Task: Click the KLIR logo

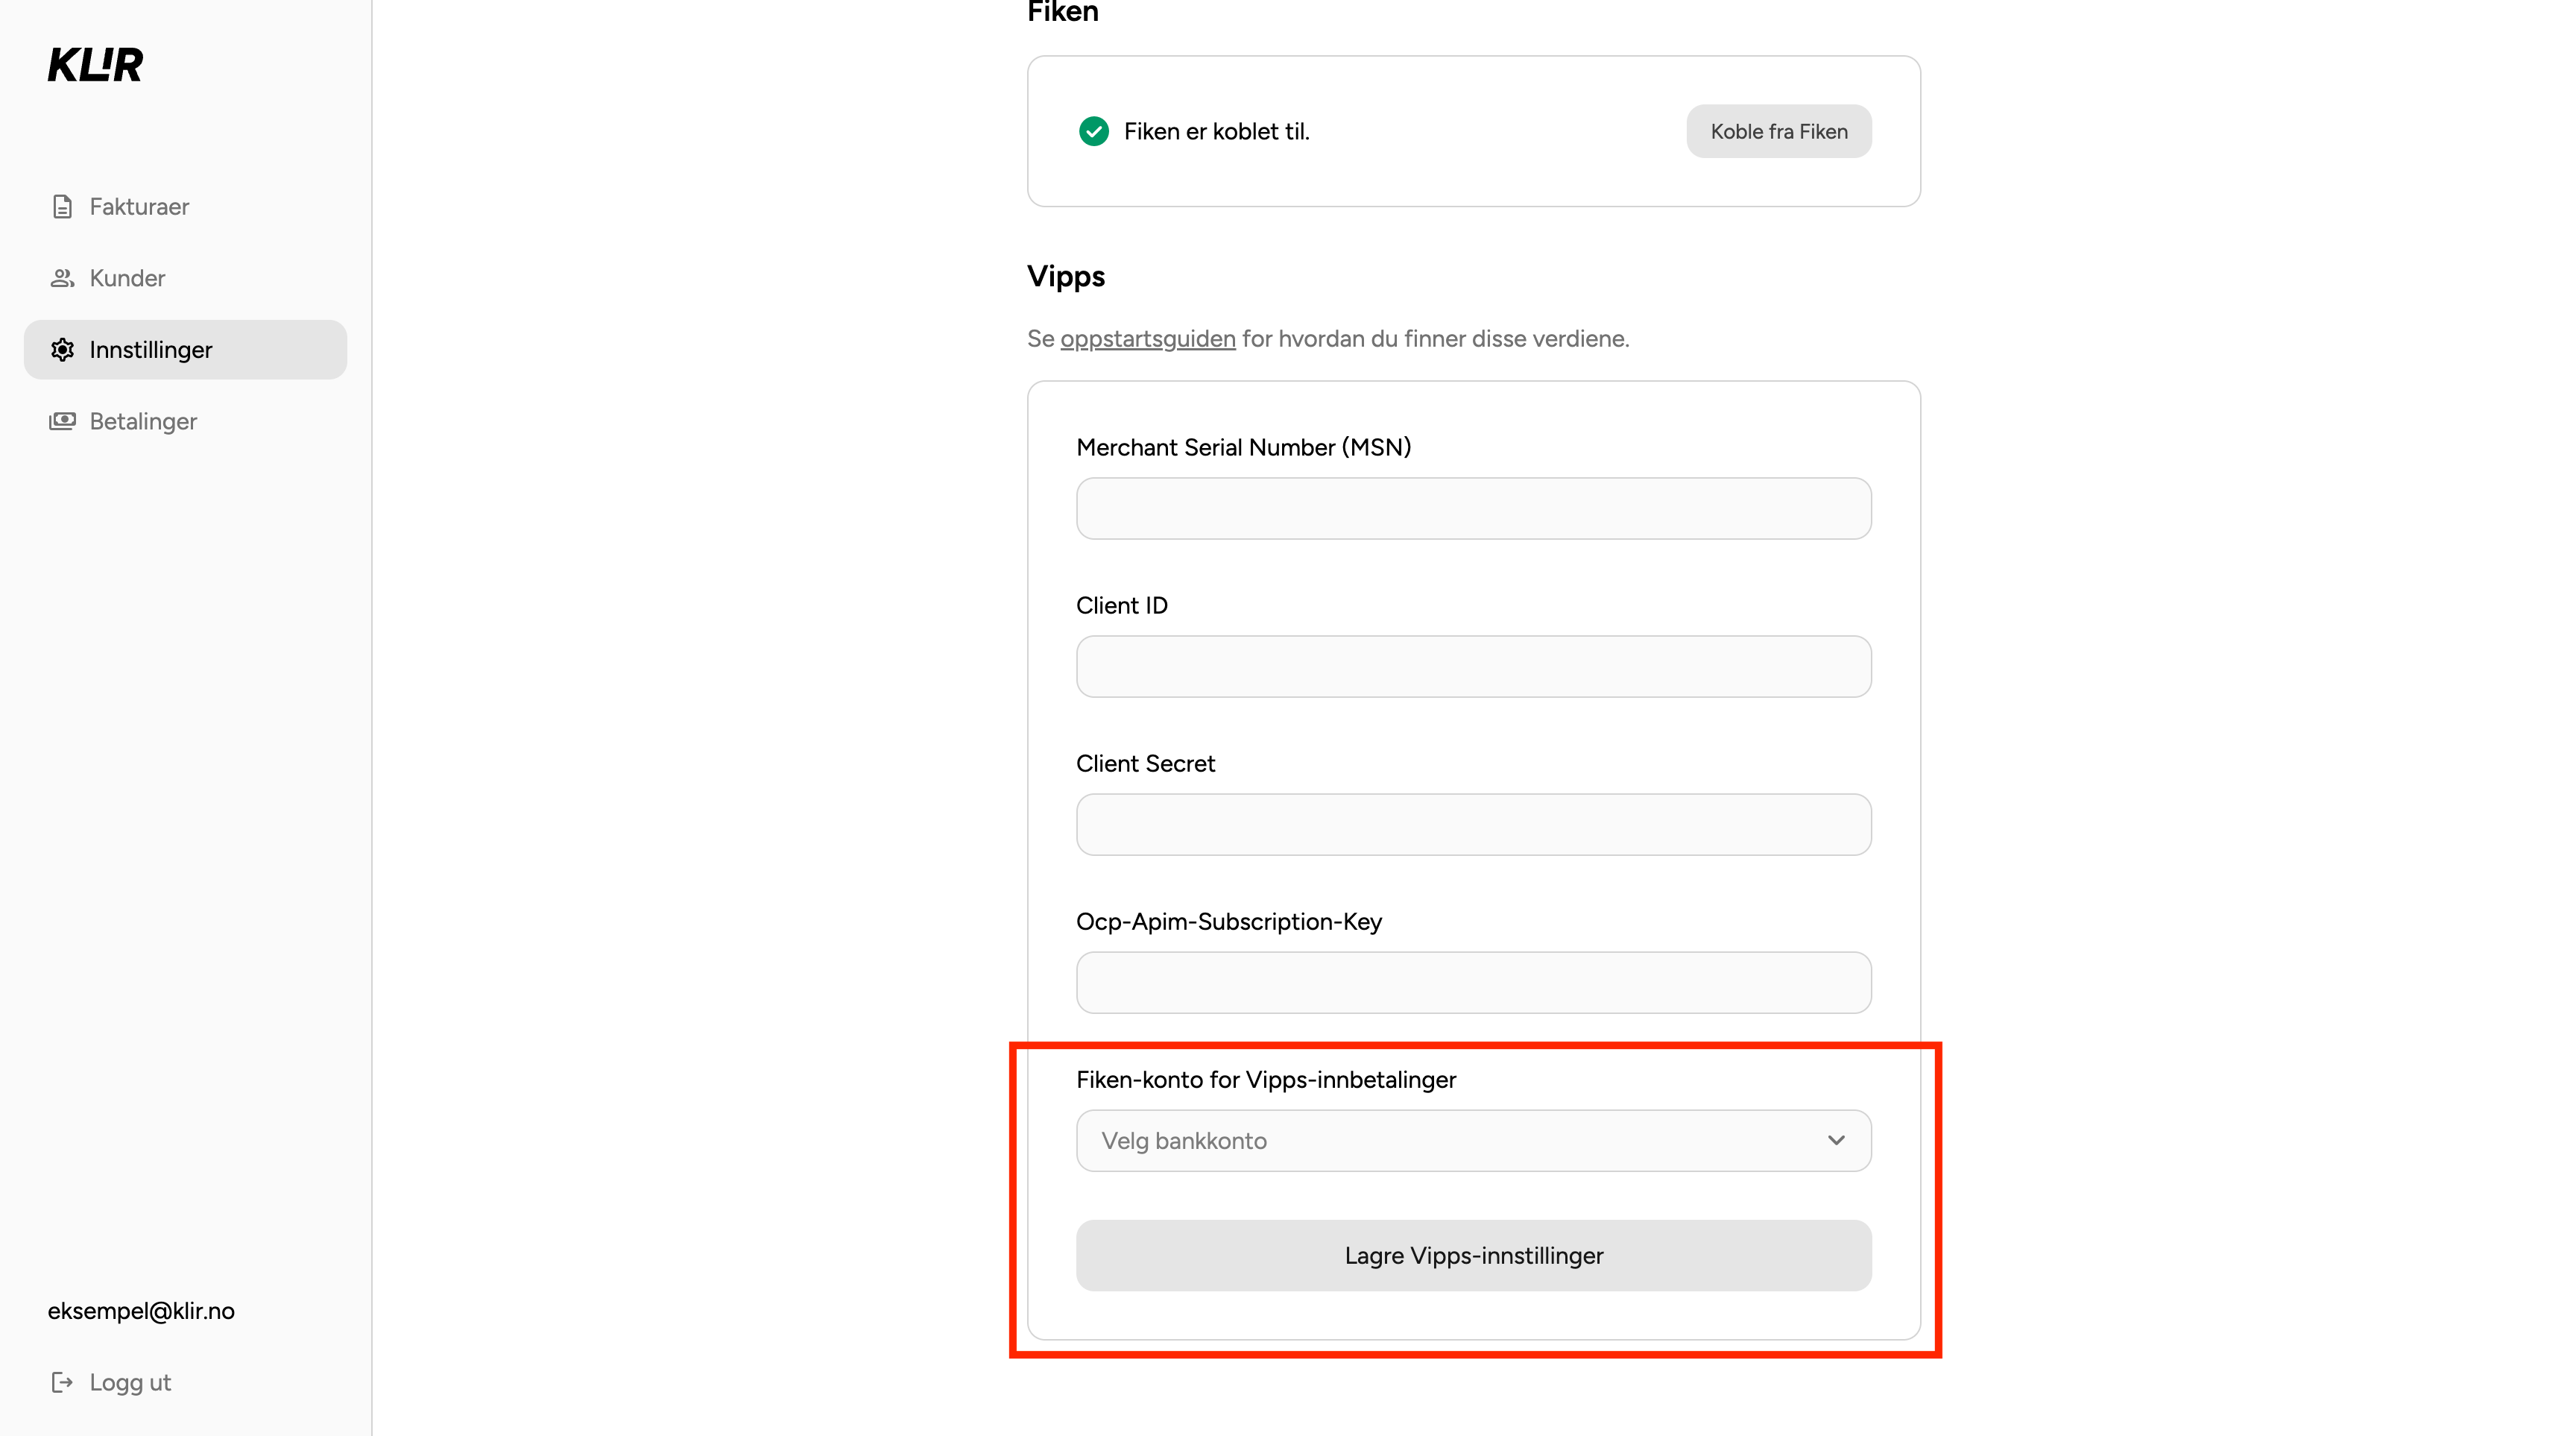Action: pyautogui.click(x=95, y=65)
